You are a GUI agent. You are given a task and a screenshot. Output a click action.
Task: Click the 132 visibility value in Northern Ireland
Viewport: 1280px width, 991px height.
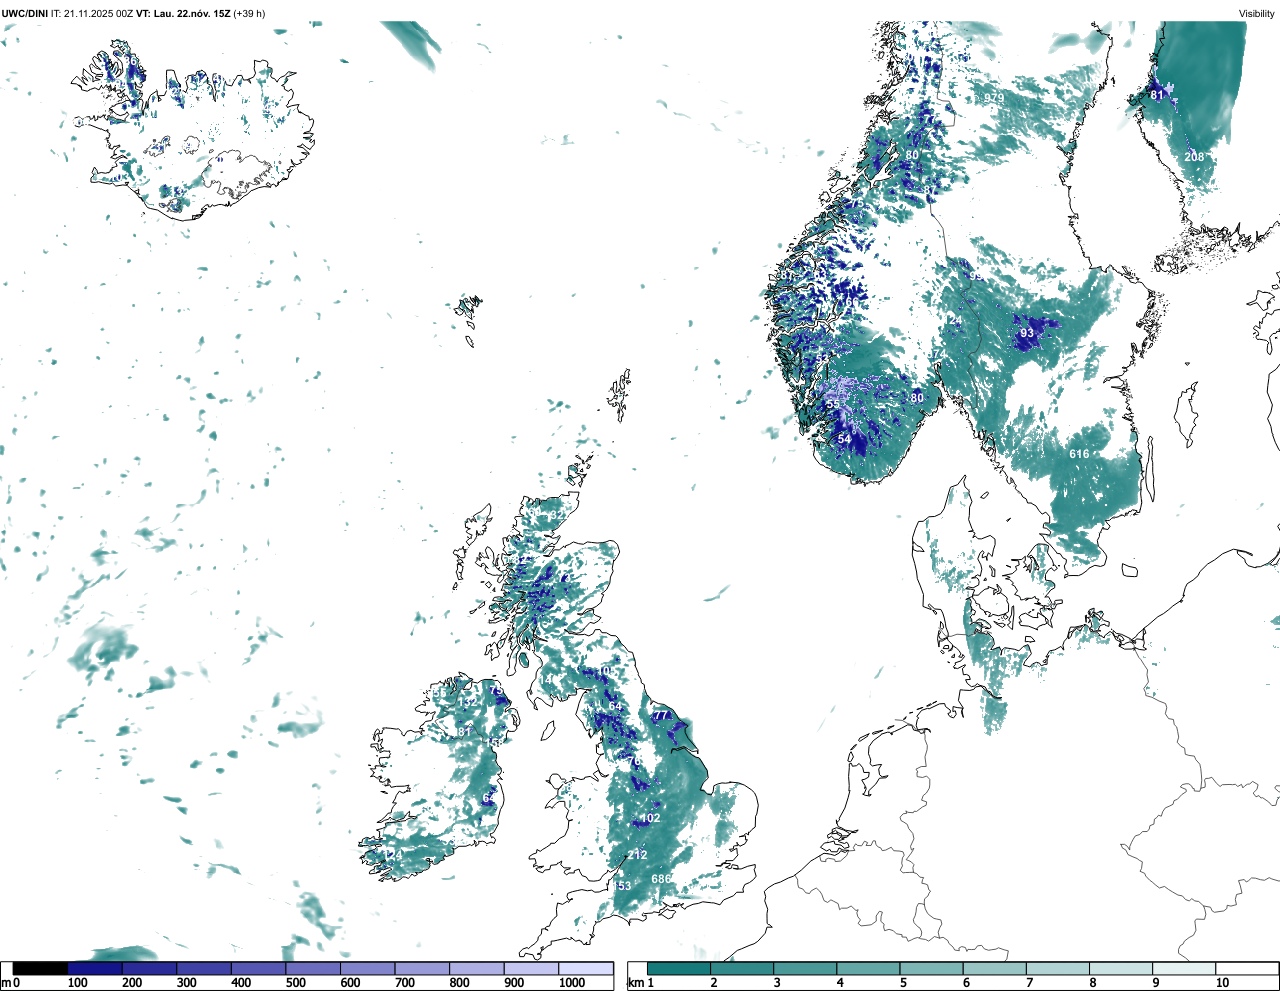(467, 703)
